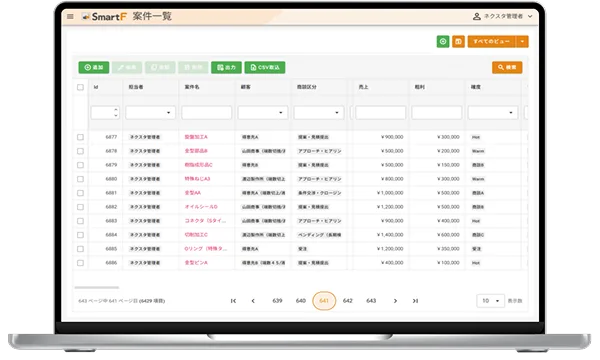Open the 担当者 column filter dropdown

pyautogui.click(x=150, y=112)
